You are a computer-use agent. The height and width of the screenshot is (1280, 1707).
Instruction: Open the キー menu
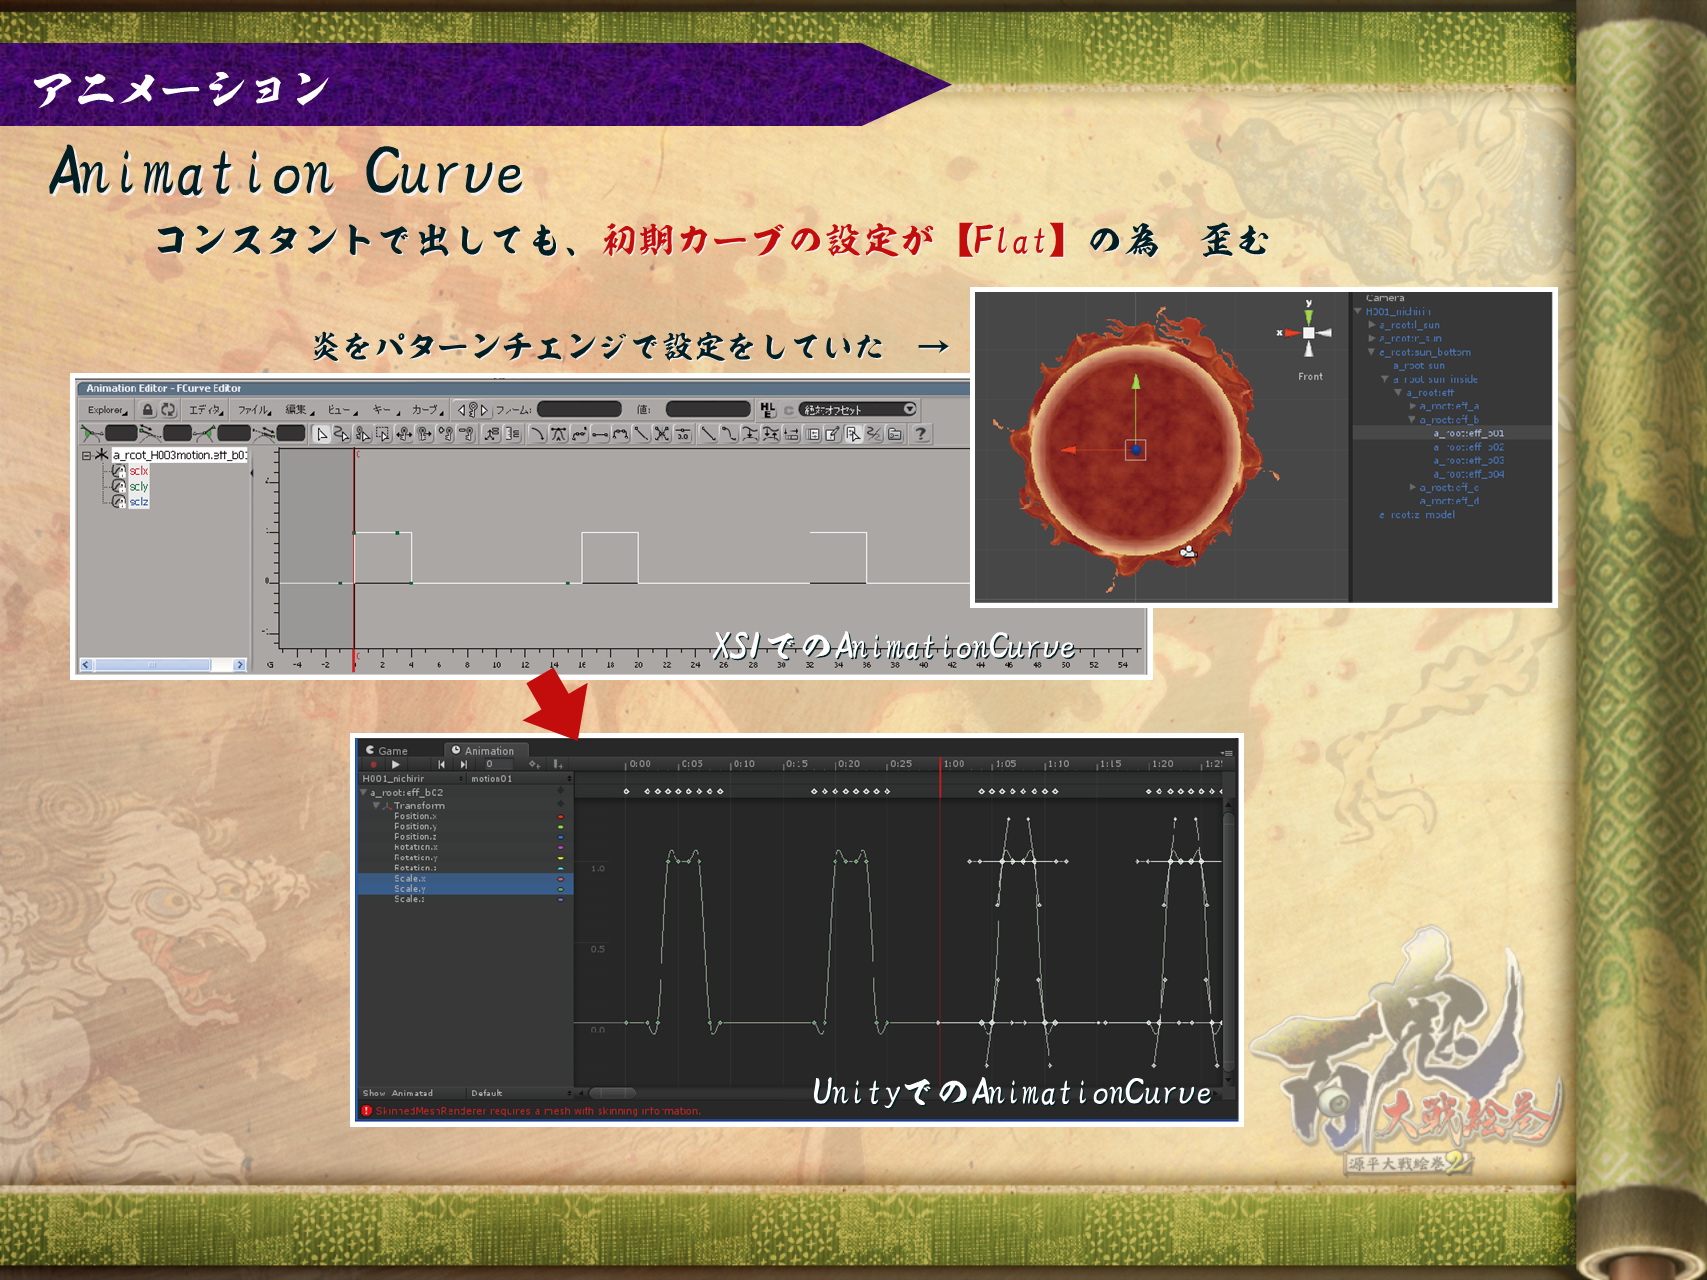tap(386, 410)
